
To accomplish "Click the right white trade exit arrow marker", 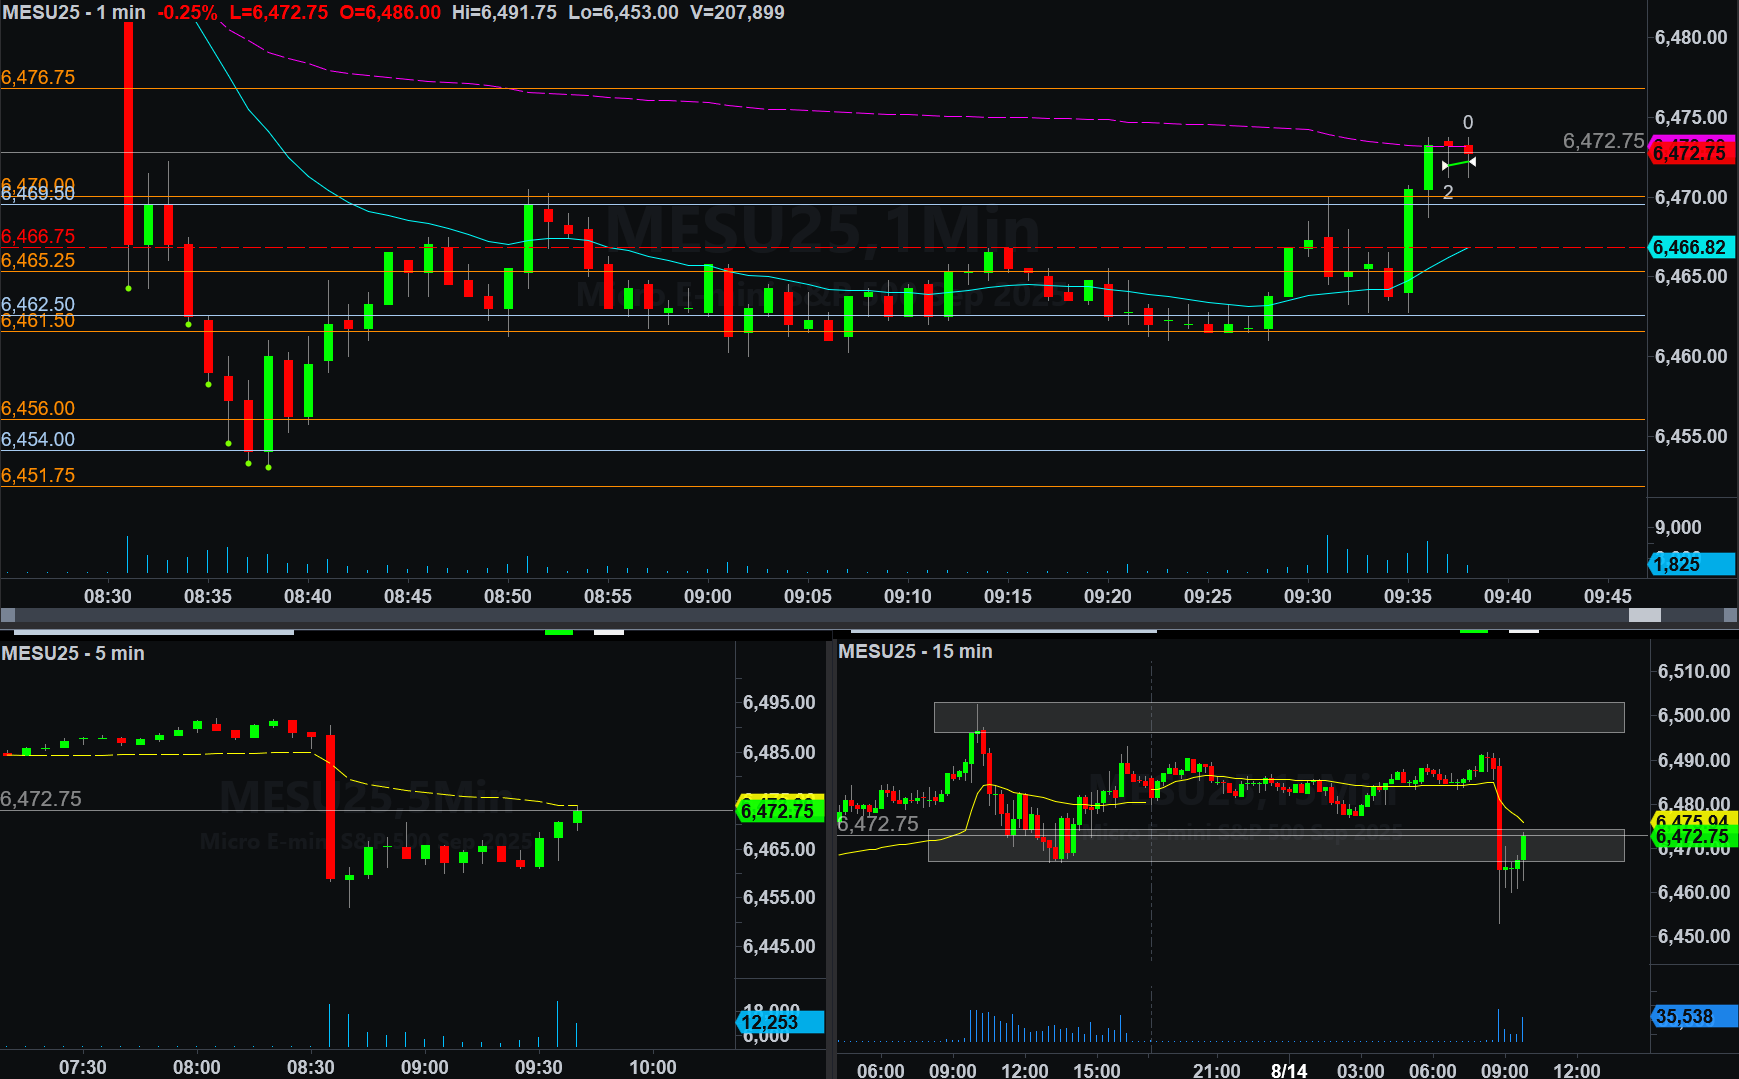I will [1472, 161].
